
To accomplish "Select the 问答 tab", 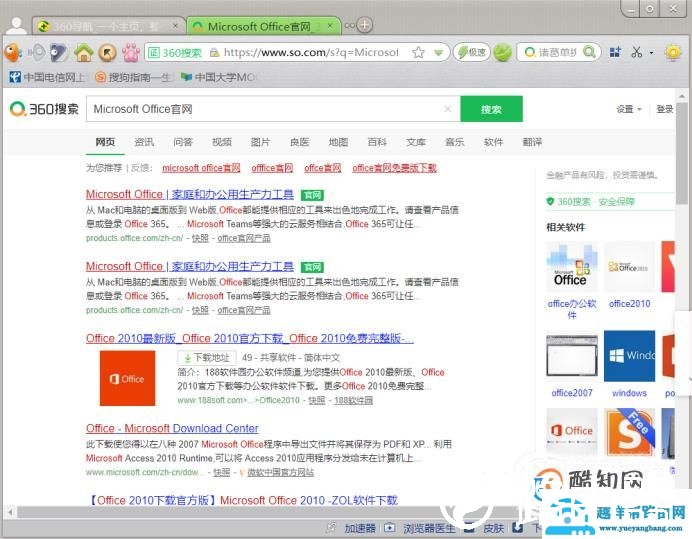I will coord(183,142).
